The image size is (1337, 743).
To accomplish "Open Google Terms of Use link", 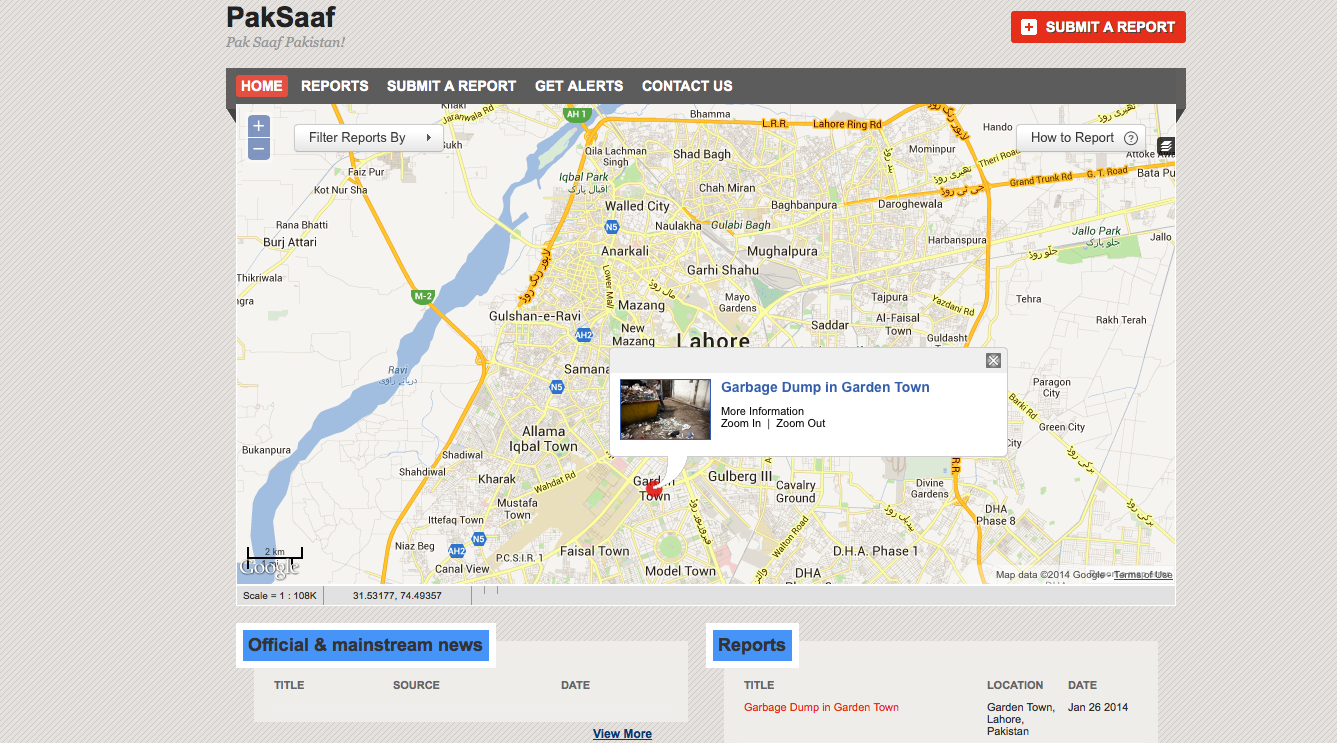I will (x=1142, y=575).
